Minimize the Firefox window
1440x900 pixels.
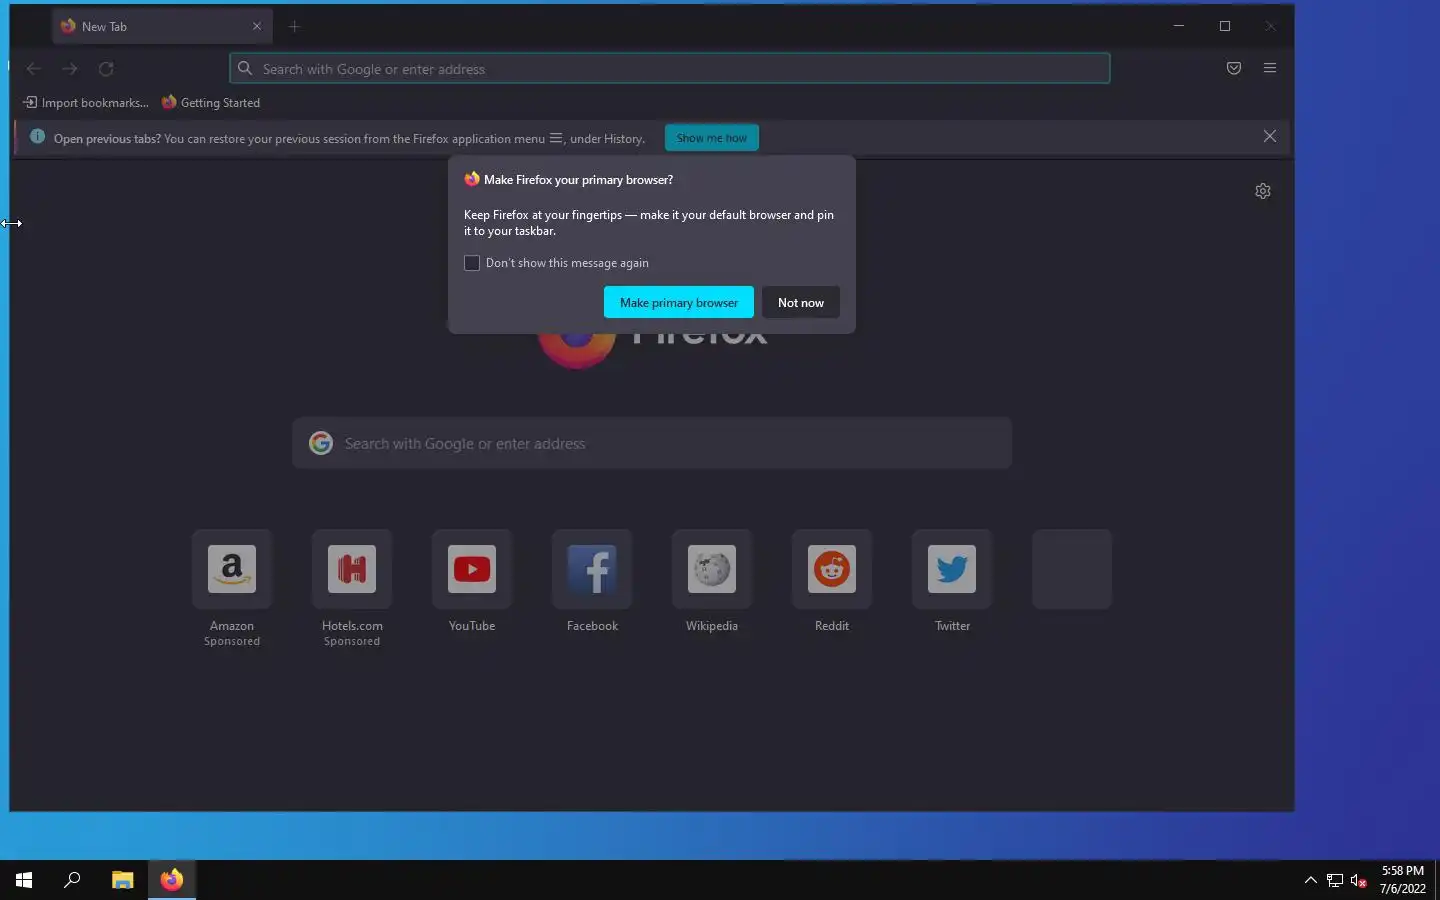pyautogui.click(x=1179, y=26)
